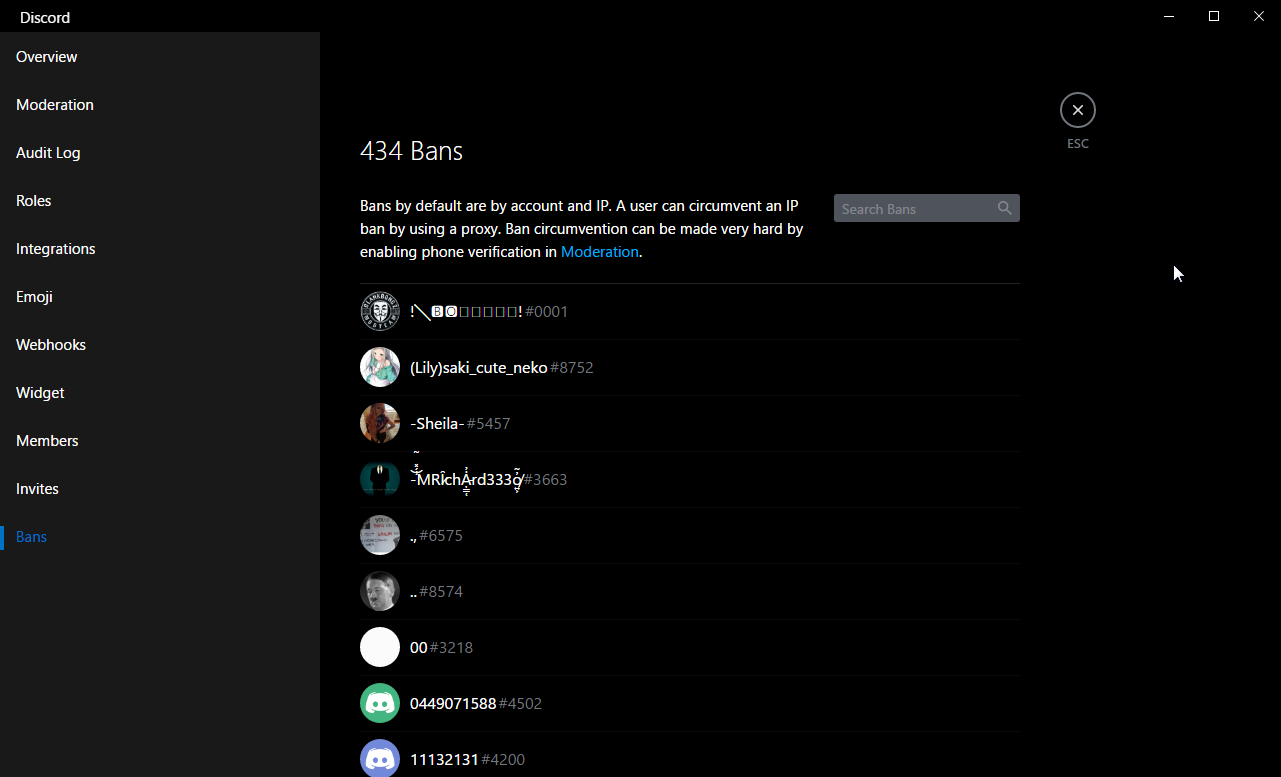Image resolution: width=1281 pixels, height=777 pixels.
Task: Open the ban entry ending in #0001
Action: 690,312
